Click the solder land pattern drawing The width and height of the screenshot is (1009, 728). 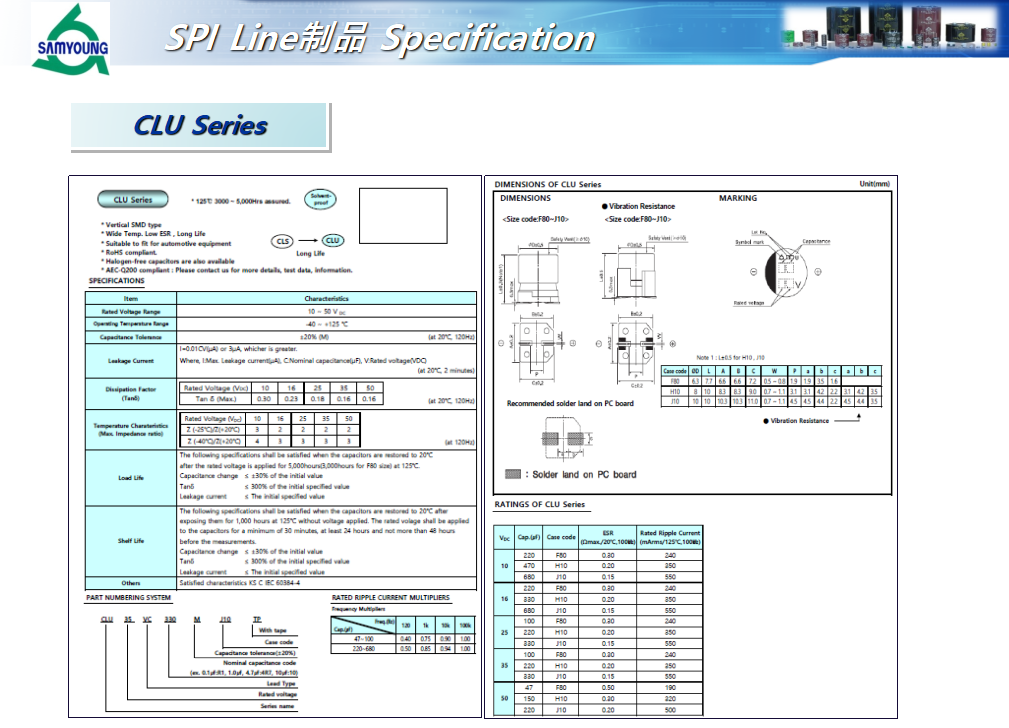[566, 439]
